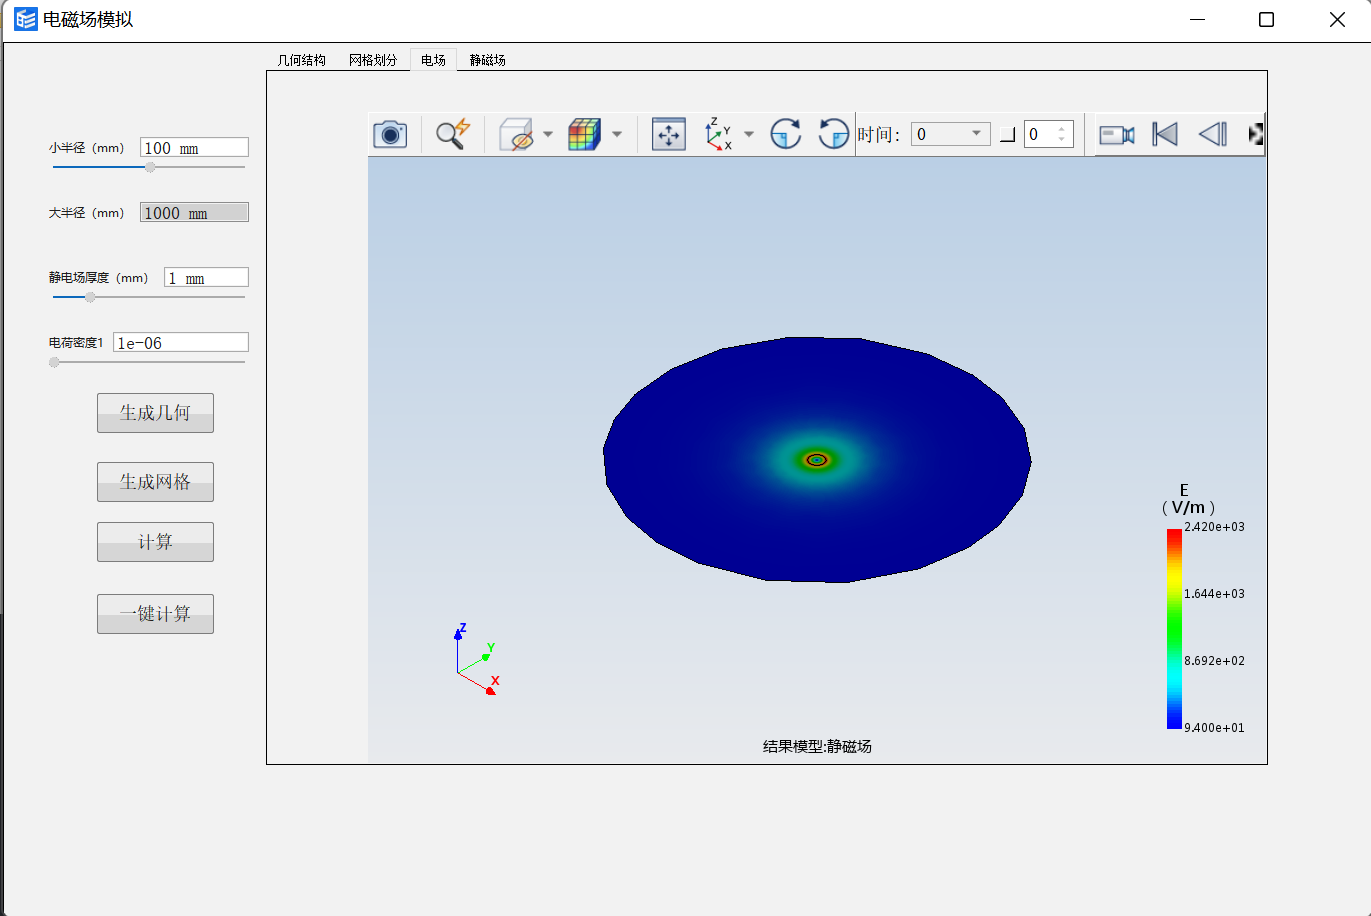Open dropdown arrow next to XYZ axis icon
The height and width of the screenshot is (916, 1371).
click(x=749, y=134)
